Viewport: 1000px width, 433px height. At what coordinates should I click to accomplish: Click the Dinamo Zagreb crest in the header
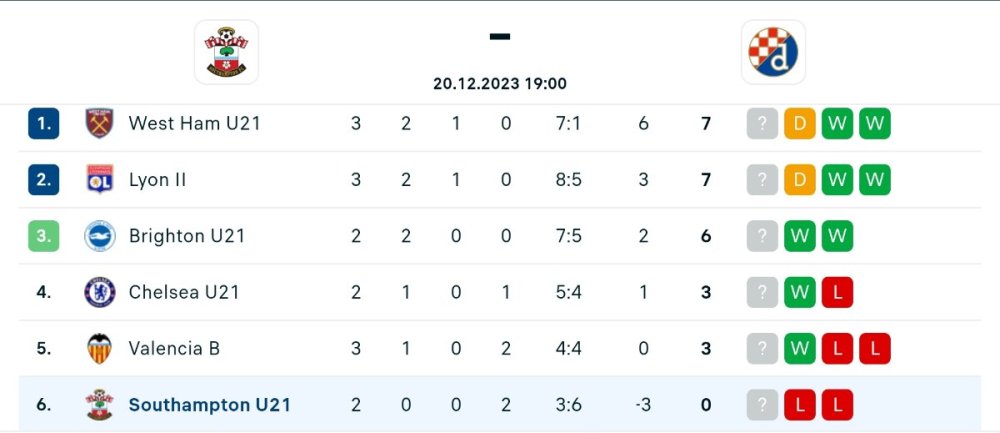point(773,52)
